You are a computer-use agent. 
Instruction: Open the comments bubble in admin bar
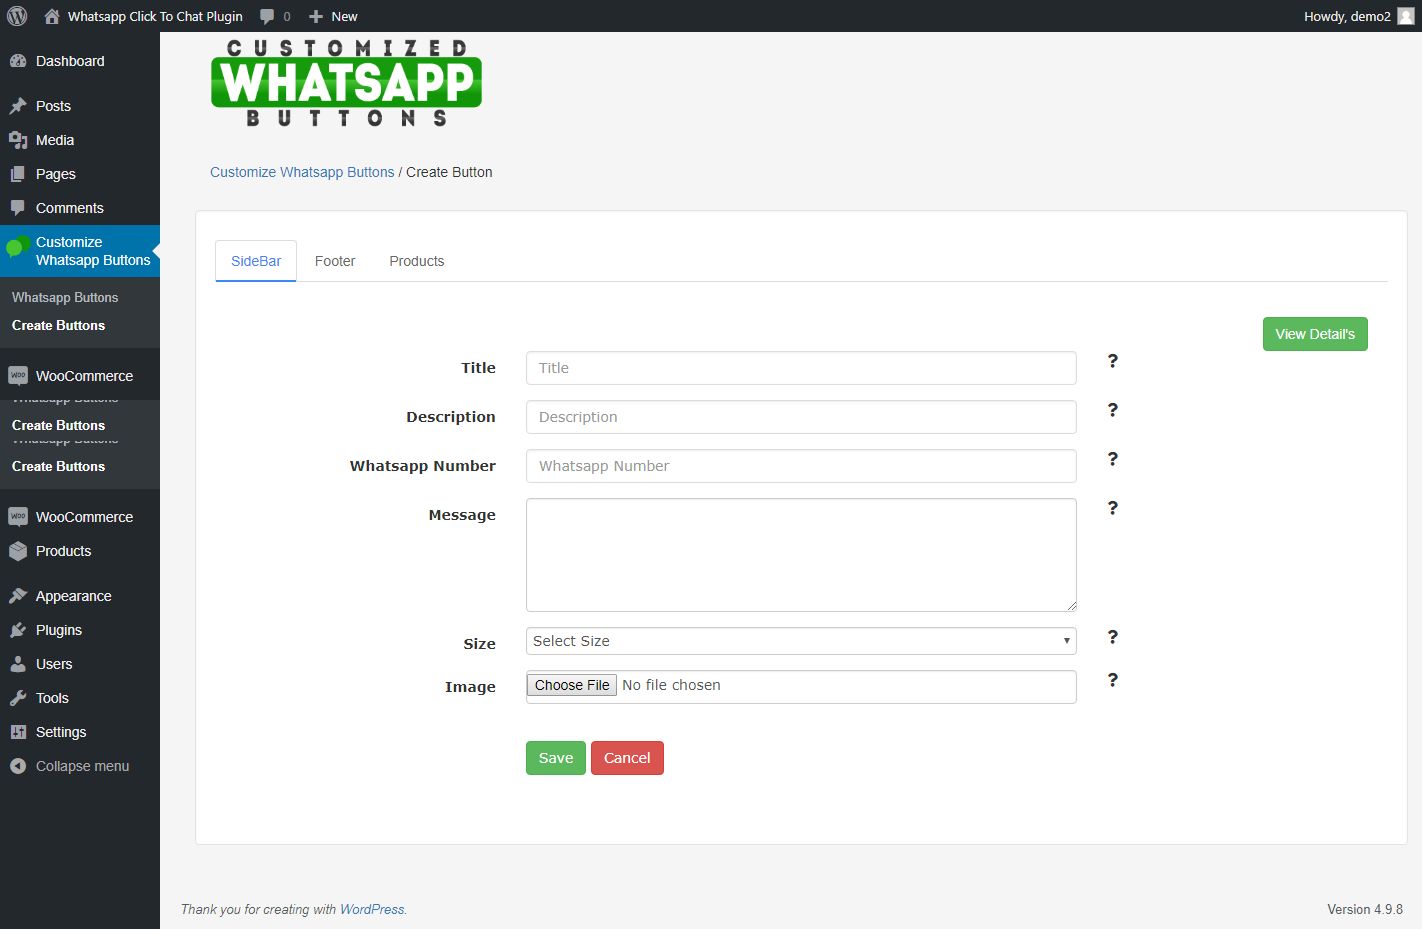tap(275, 16)
